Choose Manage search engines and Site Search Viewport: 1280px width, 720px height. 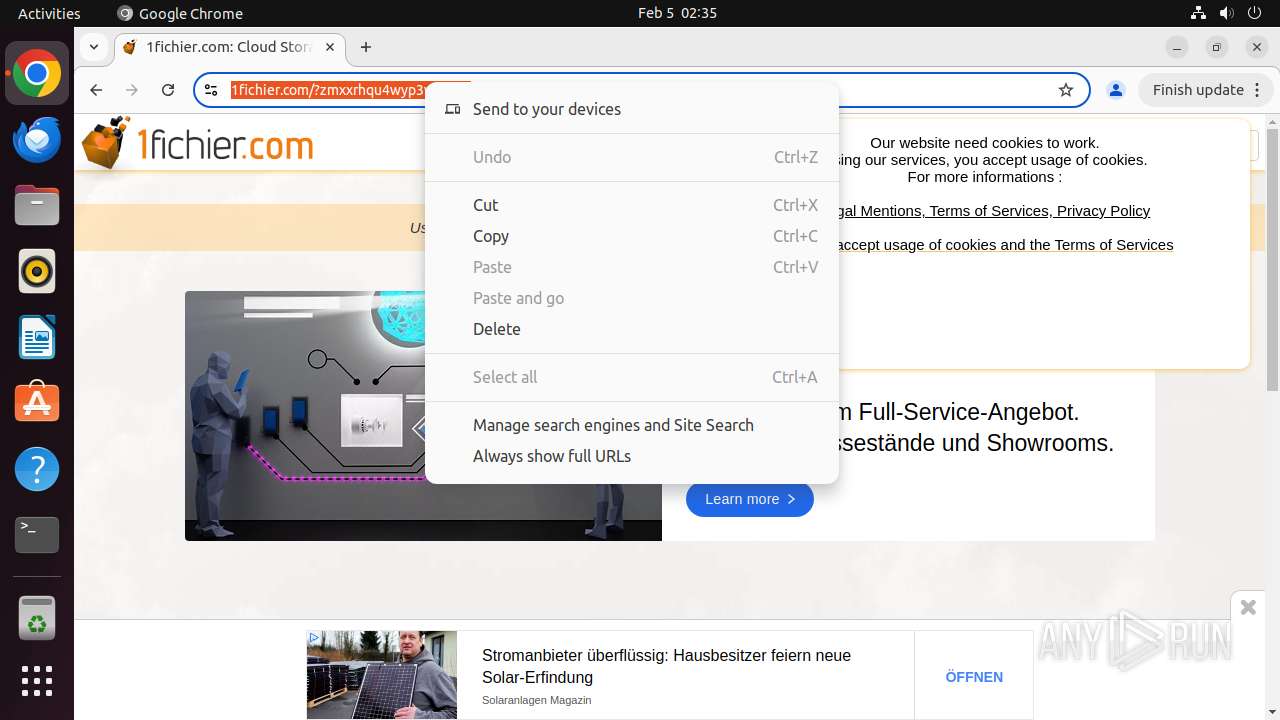[632, 425]
